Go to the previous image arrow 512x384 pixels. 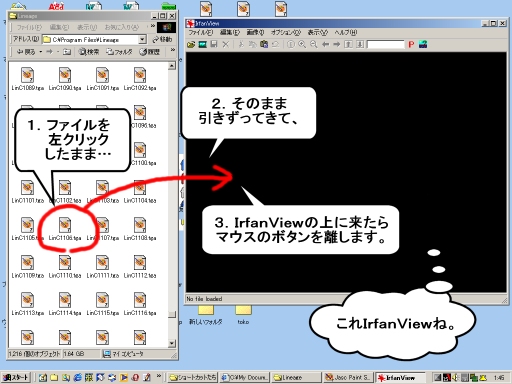point(325,44)
